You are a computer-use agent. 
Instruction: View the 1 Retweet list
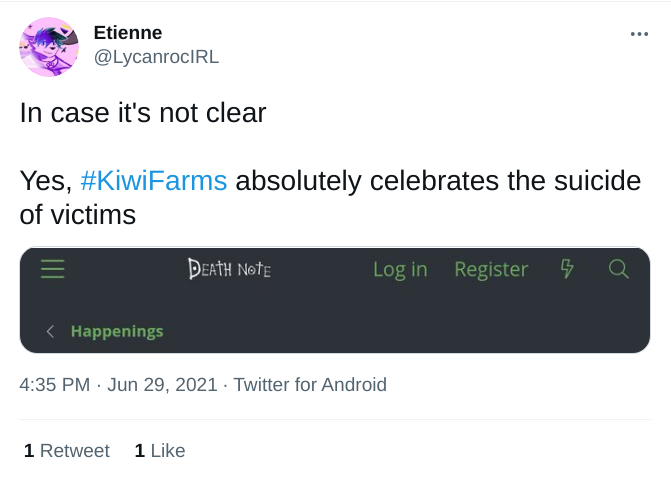point(67,451)
